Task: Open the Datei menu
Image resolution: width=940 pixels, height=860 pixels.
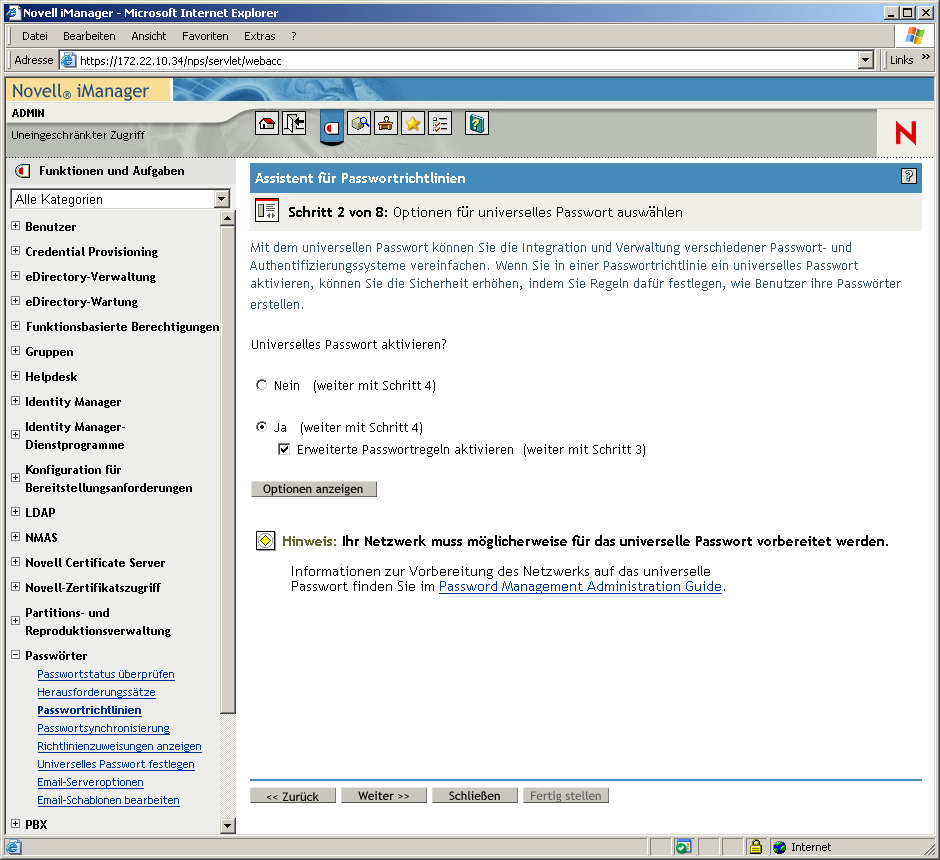Action: click(35, 36)
